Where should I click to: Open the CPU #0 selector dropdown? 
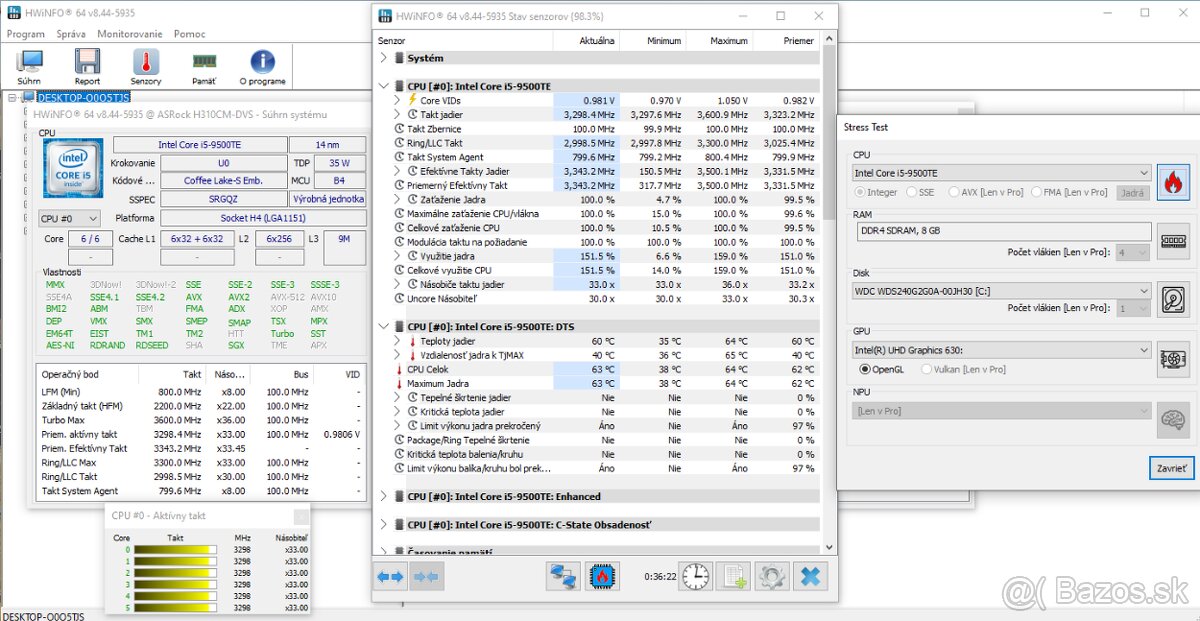point(69,218)
